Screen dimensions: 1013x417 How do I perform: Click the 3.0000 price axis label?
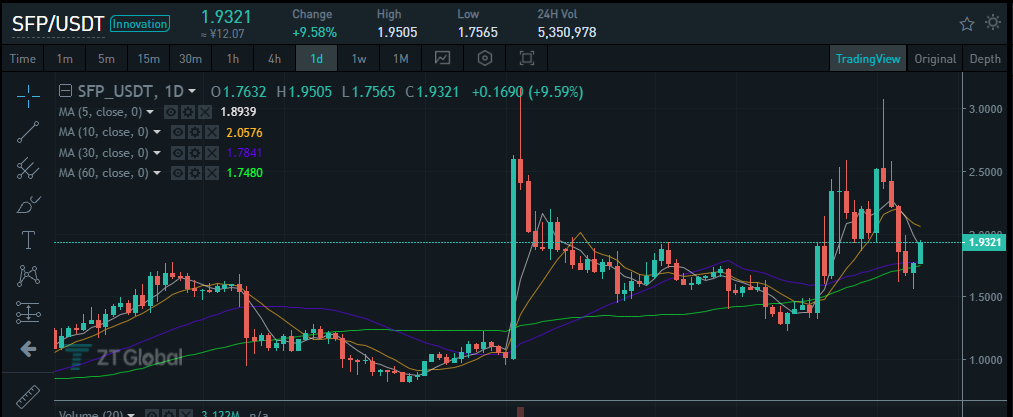click(985, 109)
